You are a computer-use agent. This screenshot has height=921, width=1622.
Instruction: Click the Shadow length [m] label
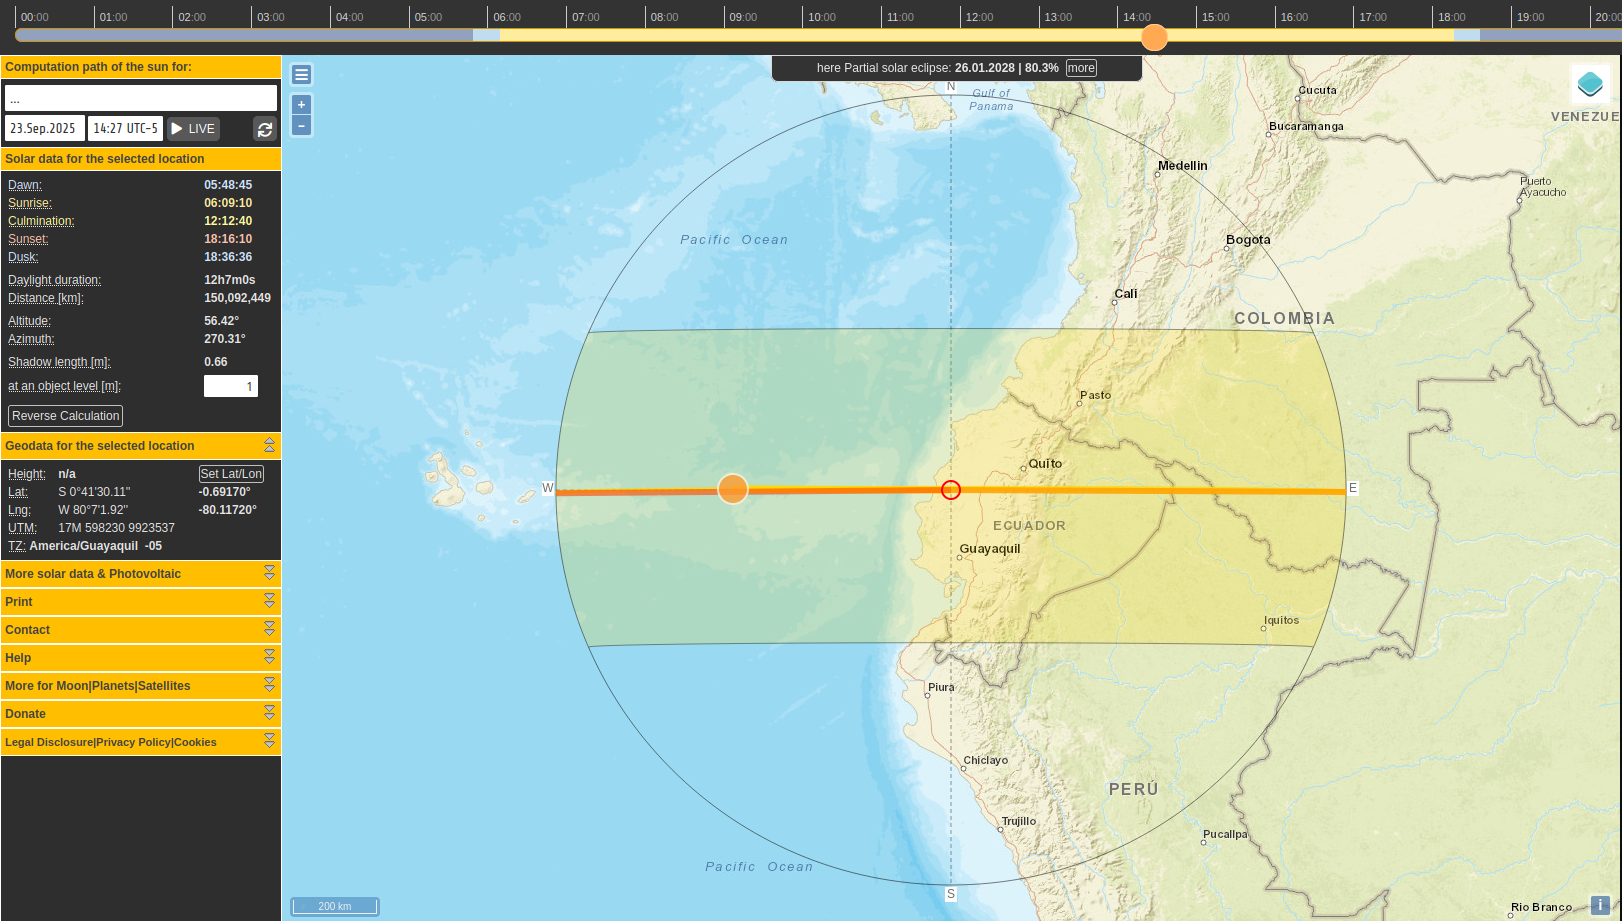tap(59, 362)
